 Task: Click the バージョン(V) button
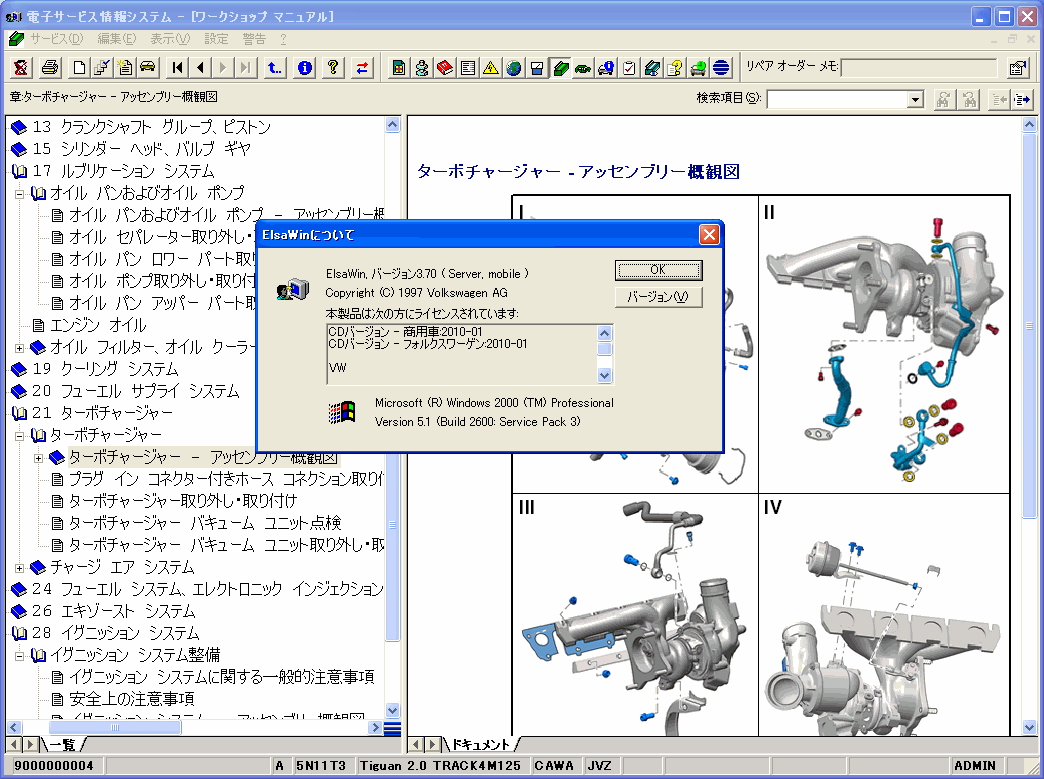658,297
